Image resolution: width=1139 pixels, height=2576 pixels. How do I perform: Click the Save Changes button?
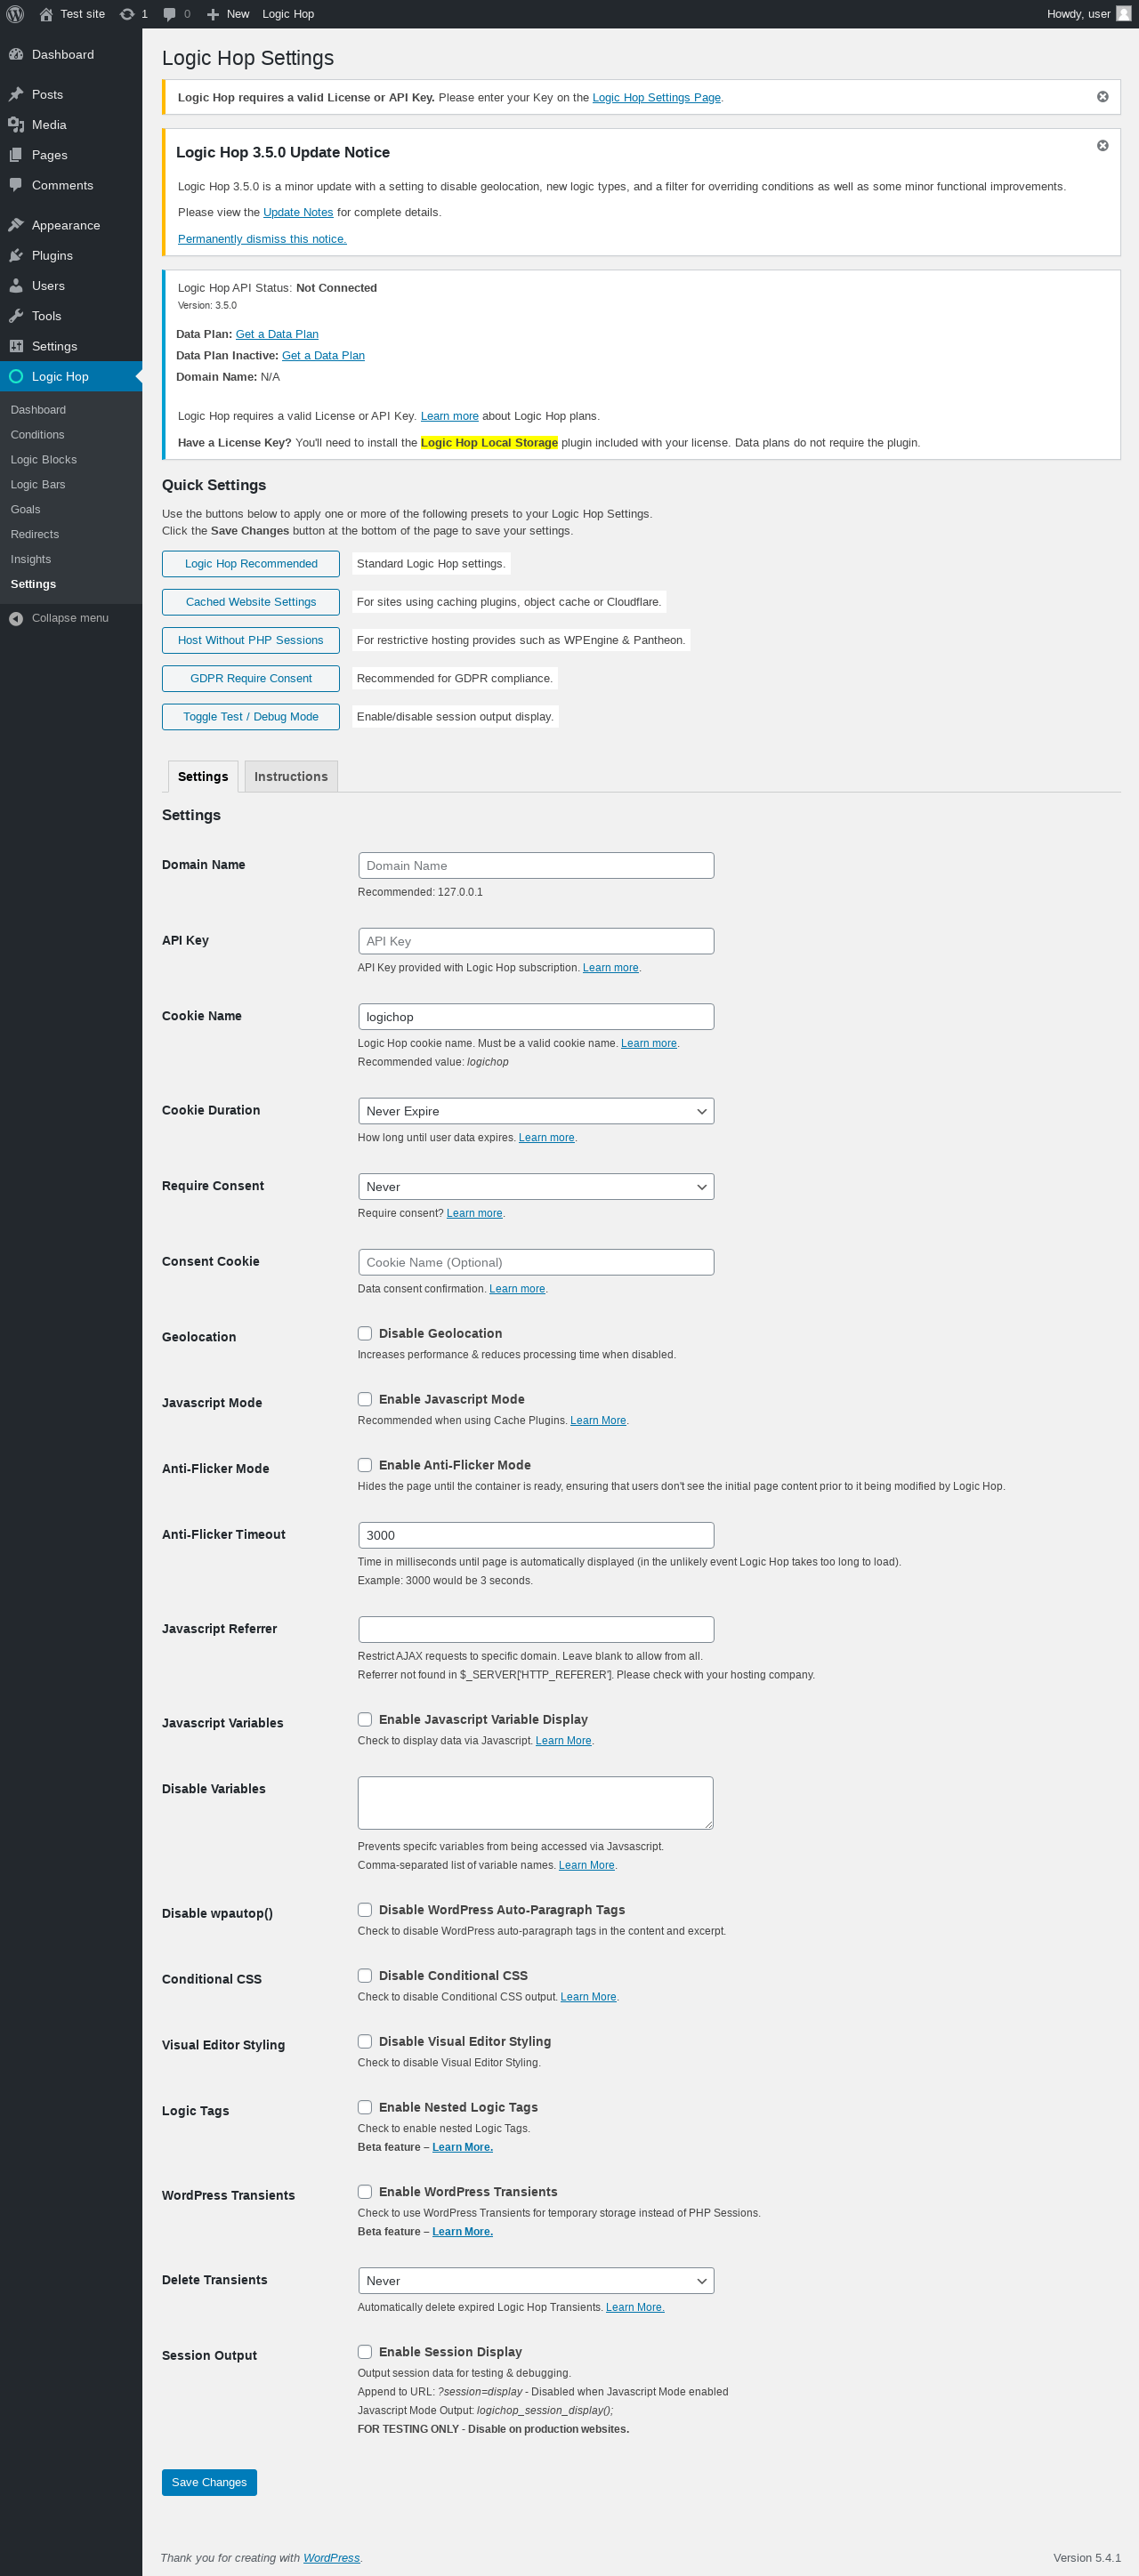click(209, 2482)
